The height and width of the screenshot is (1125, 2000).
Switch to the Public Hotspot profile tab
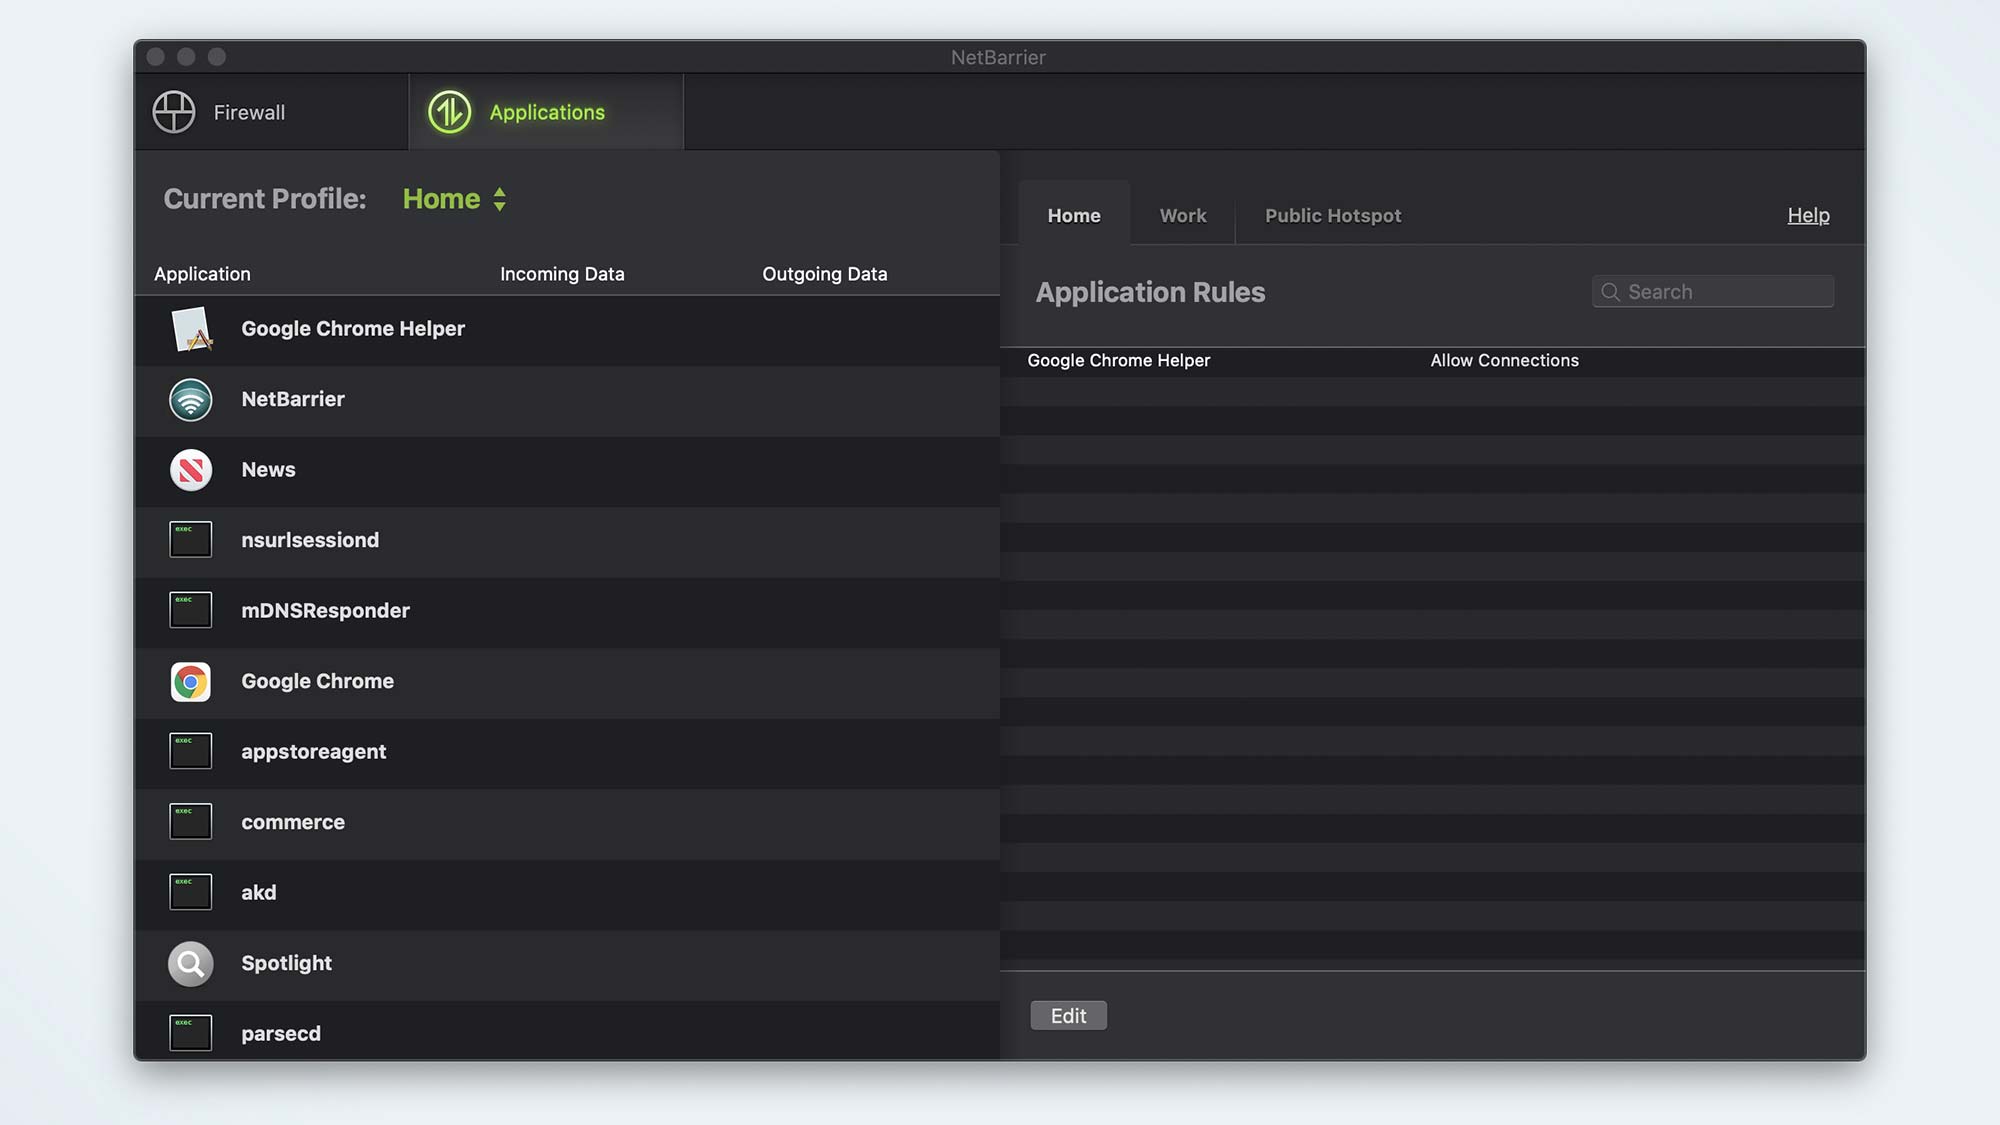click(x=1332, y=213)
